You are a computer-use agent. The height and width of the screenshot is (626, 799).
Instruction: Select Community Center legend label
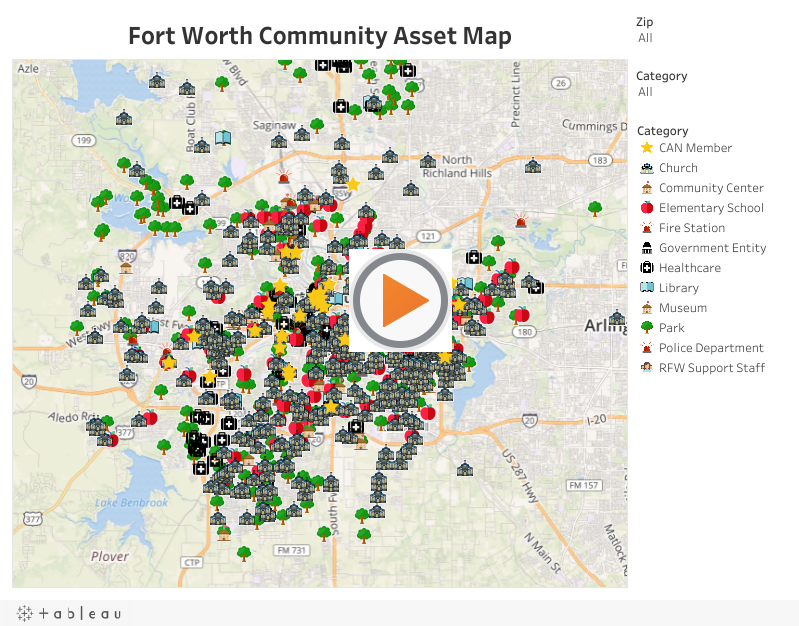[x=710, y=188]
